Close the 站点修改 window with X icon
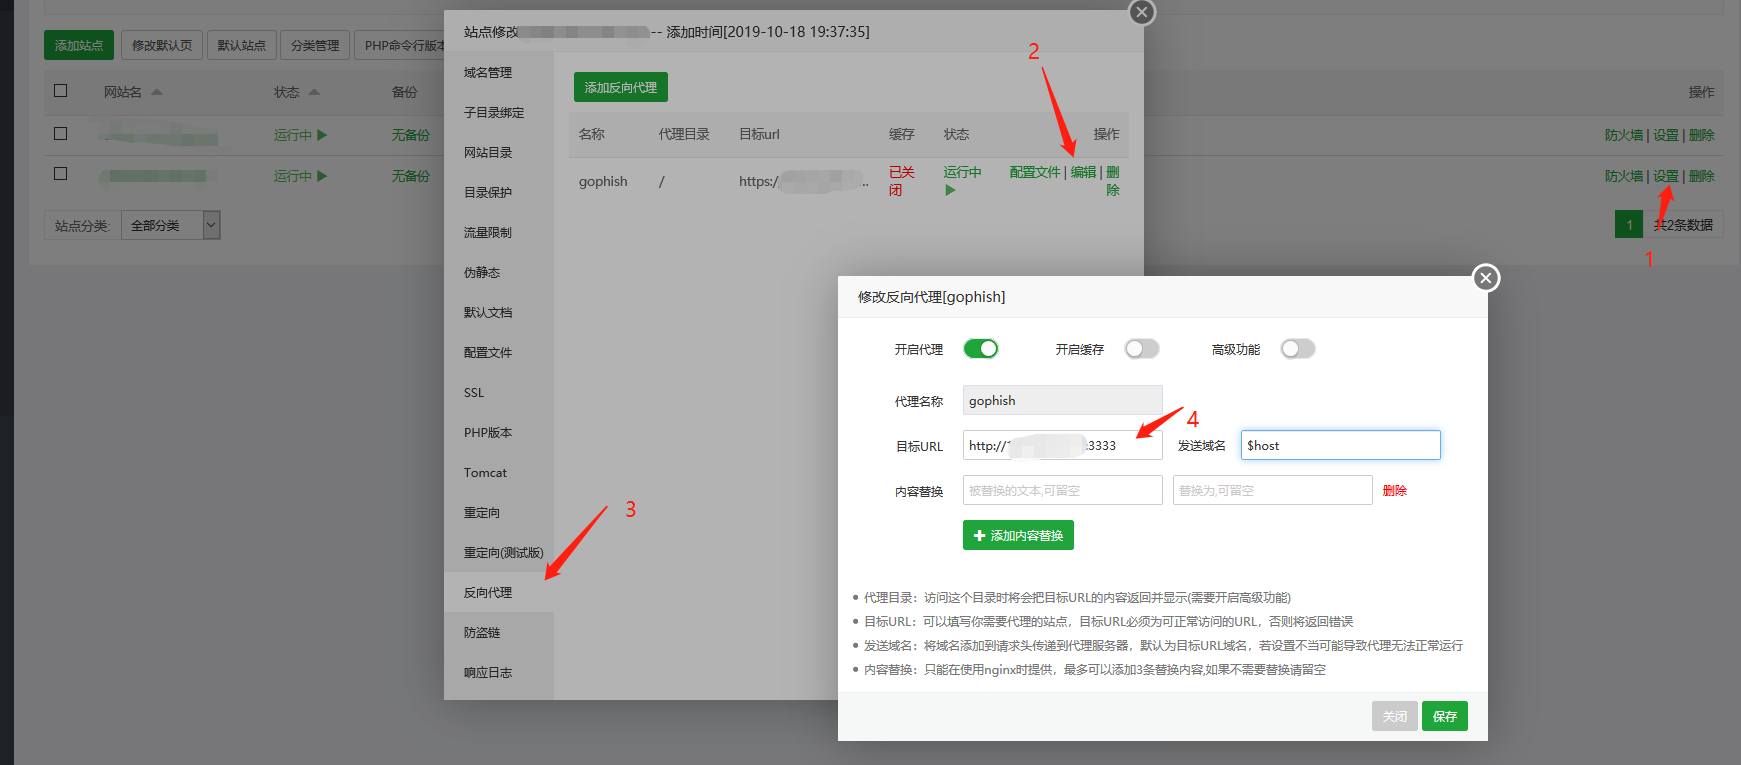 1142,12
